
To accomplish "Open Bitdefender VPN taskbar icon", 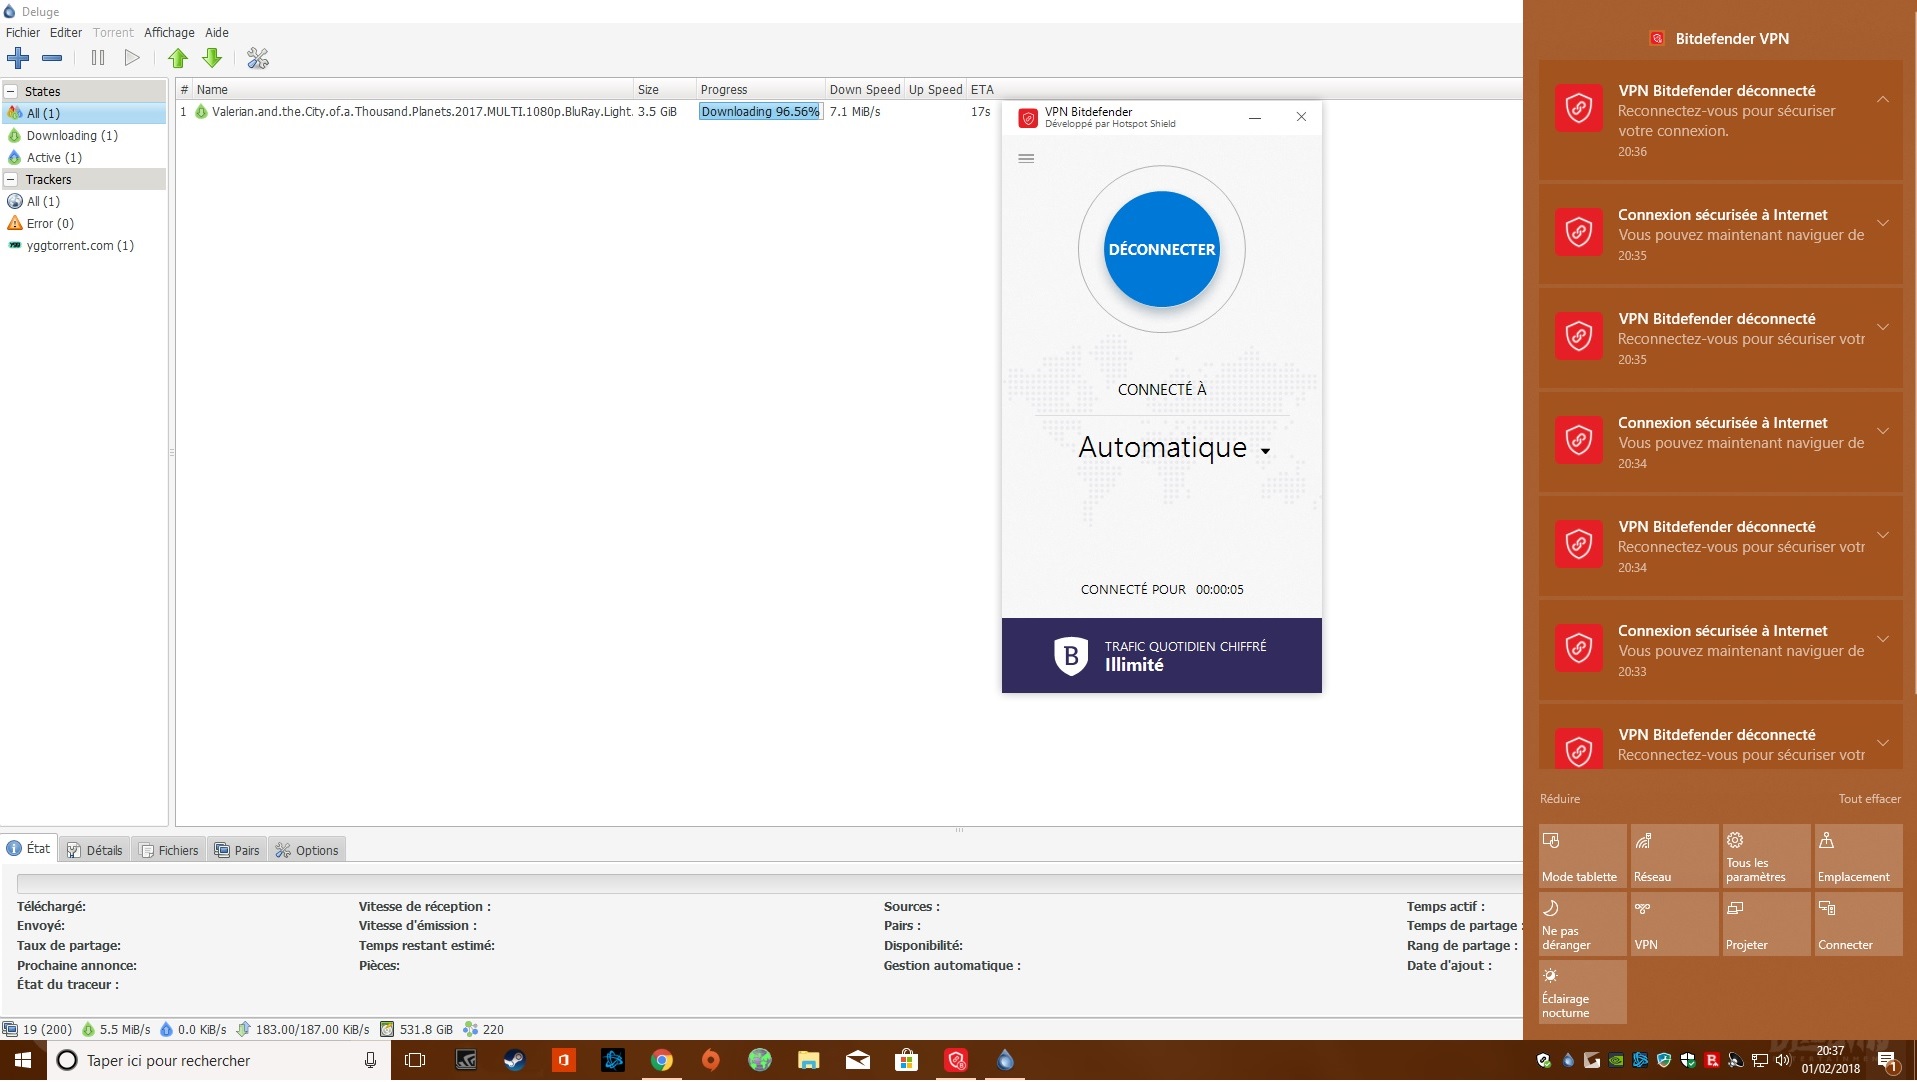I will (x=956, y=1060).
